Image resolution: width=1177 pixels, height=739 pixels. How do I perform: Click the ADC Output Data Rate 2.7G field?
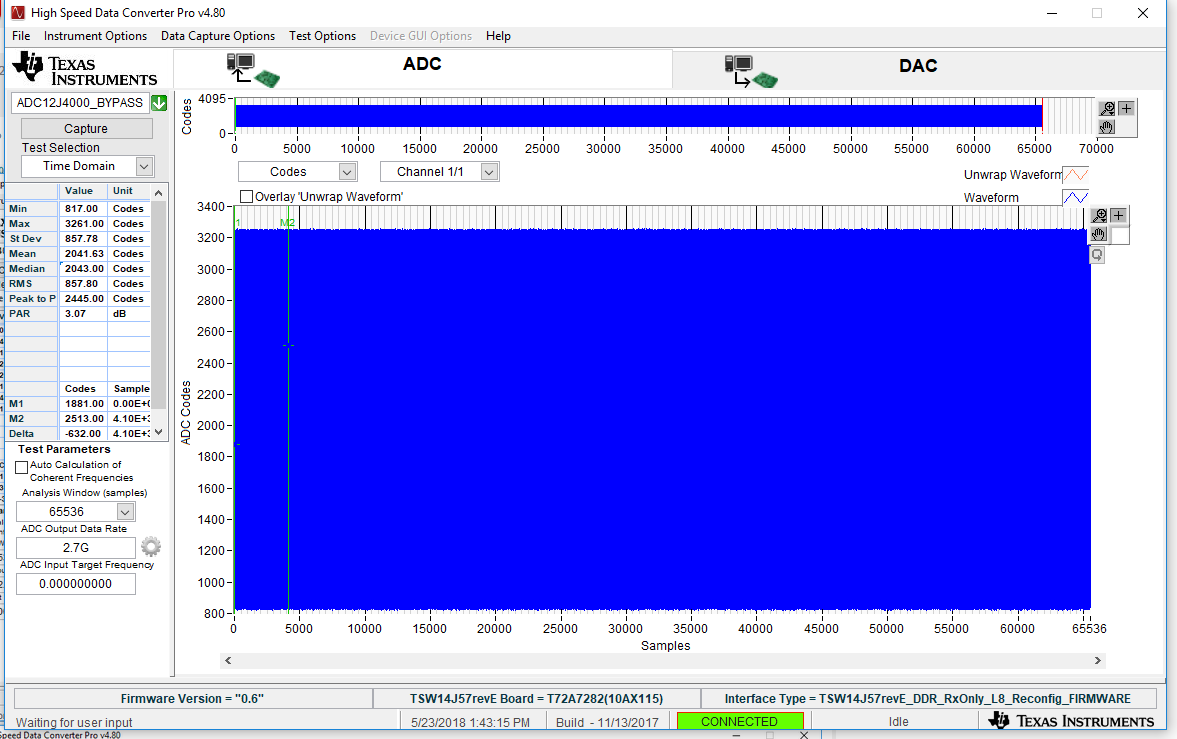point(76,547)
